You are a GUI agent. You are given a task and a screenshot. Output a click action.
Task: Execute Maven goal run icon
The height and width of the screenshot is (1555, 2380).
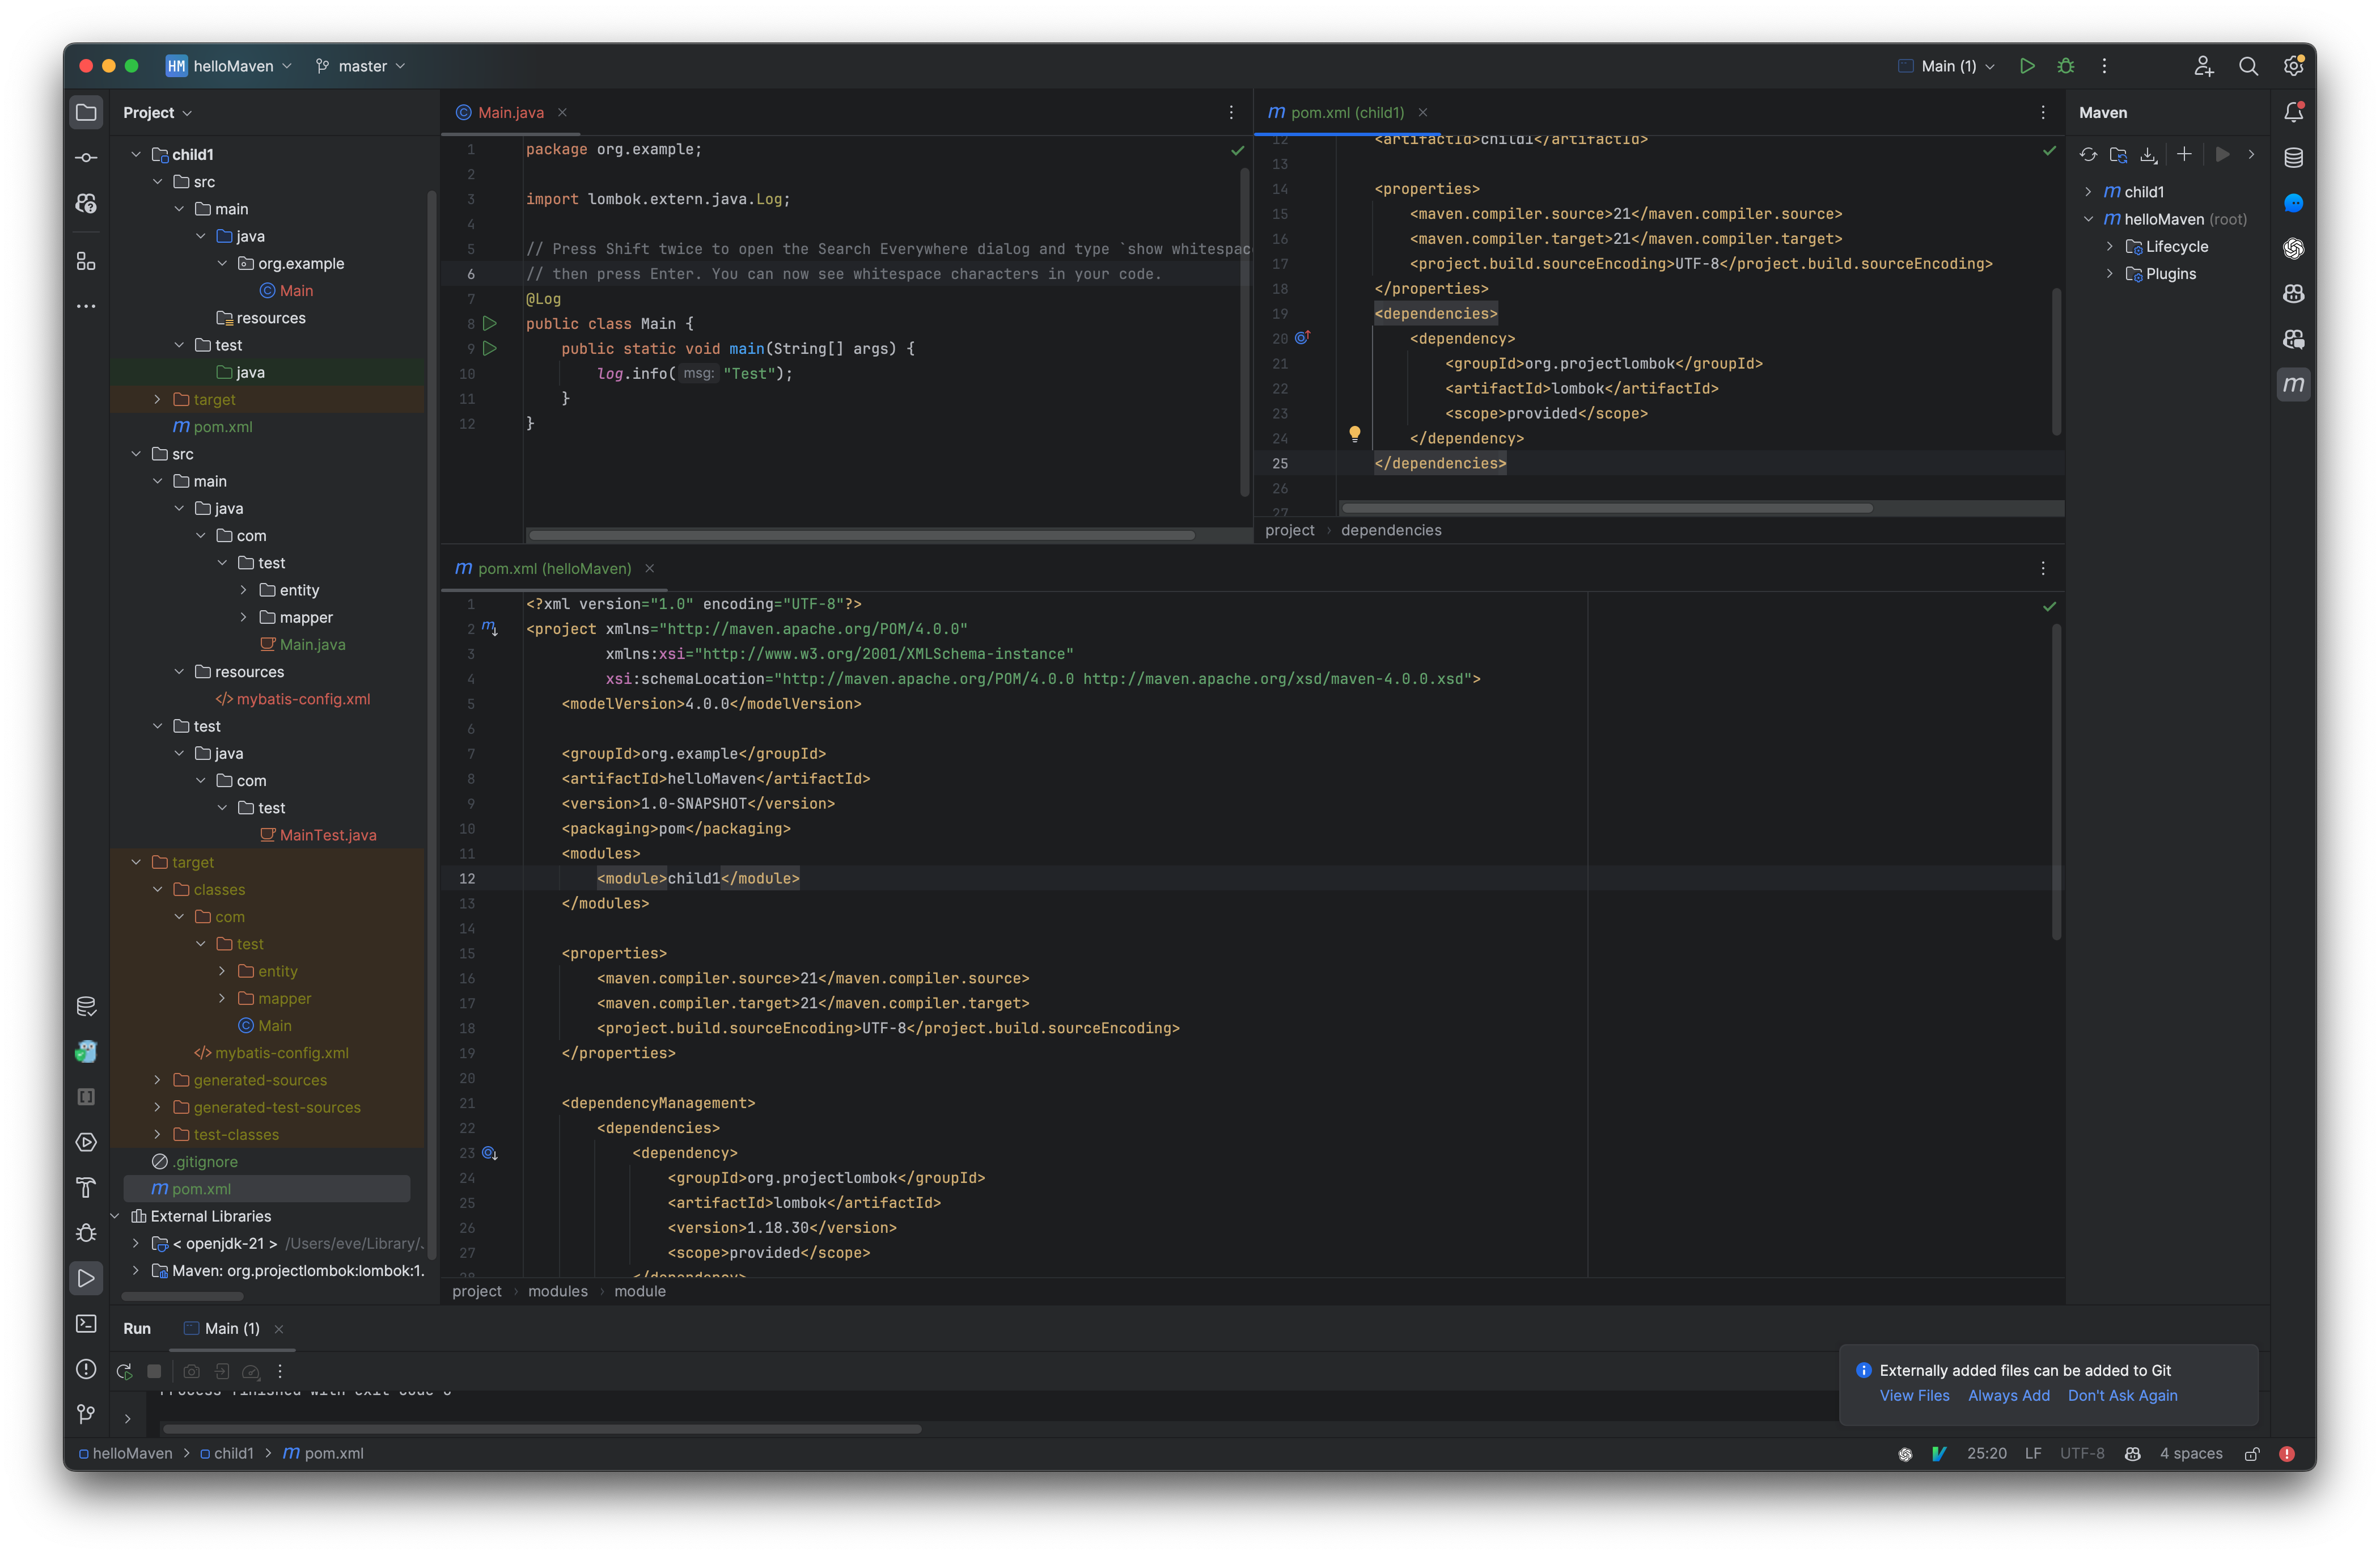(2222, 154)
